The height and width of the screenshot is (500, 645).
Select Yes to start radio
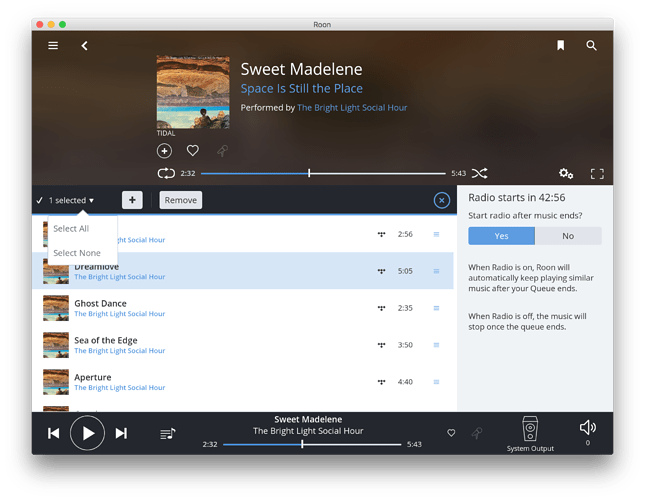(501, 236)
